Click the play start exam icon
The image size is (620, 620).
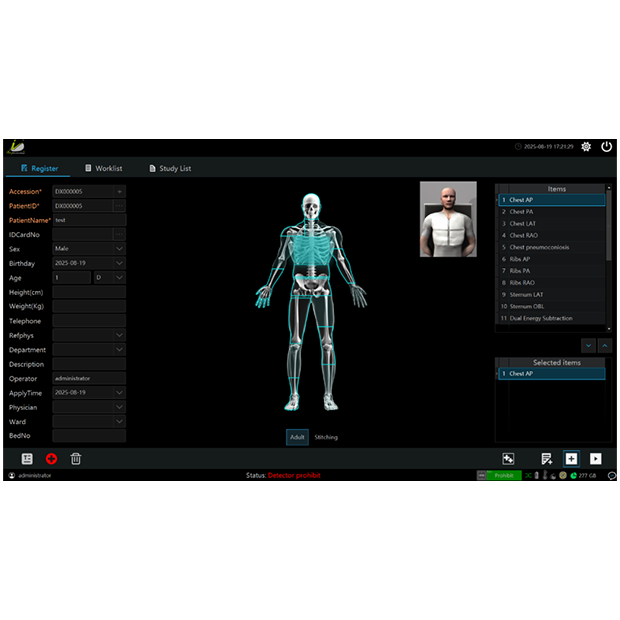(x=595, y=459)
